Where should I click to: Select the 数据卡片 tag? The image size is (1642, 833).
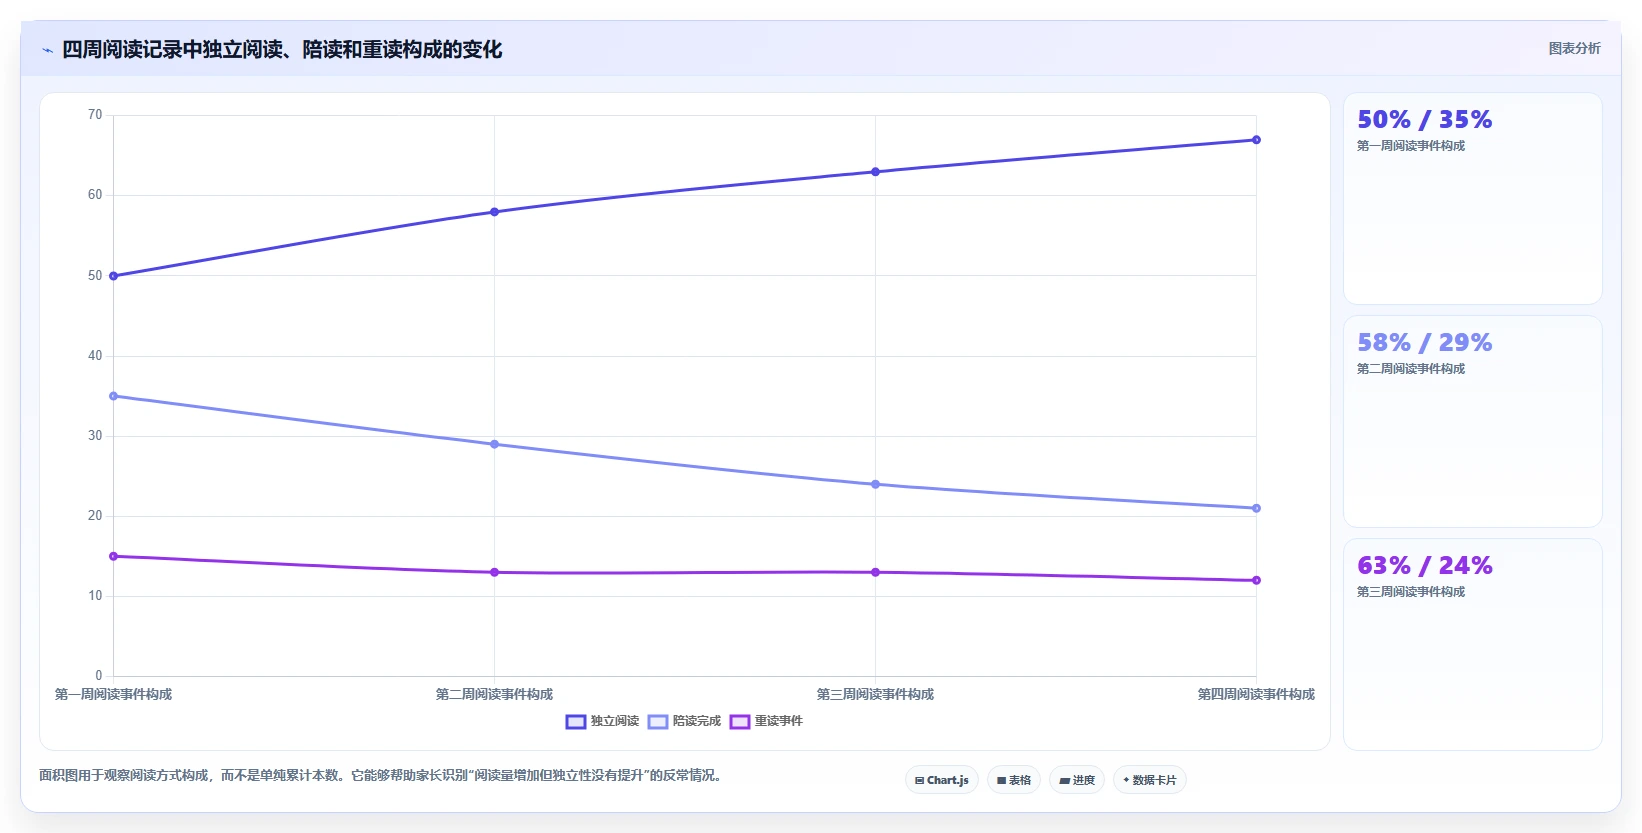click(1150, 780)
